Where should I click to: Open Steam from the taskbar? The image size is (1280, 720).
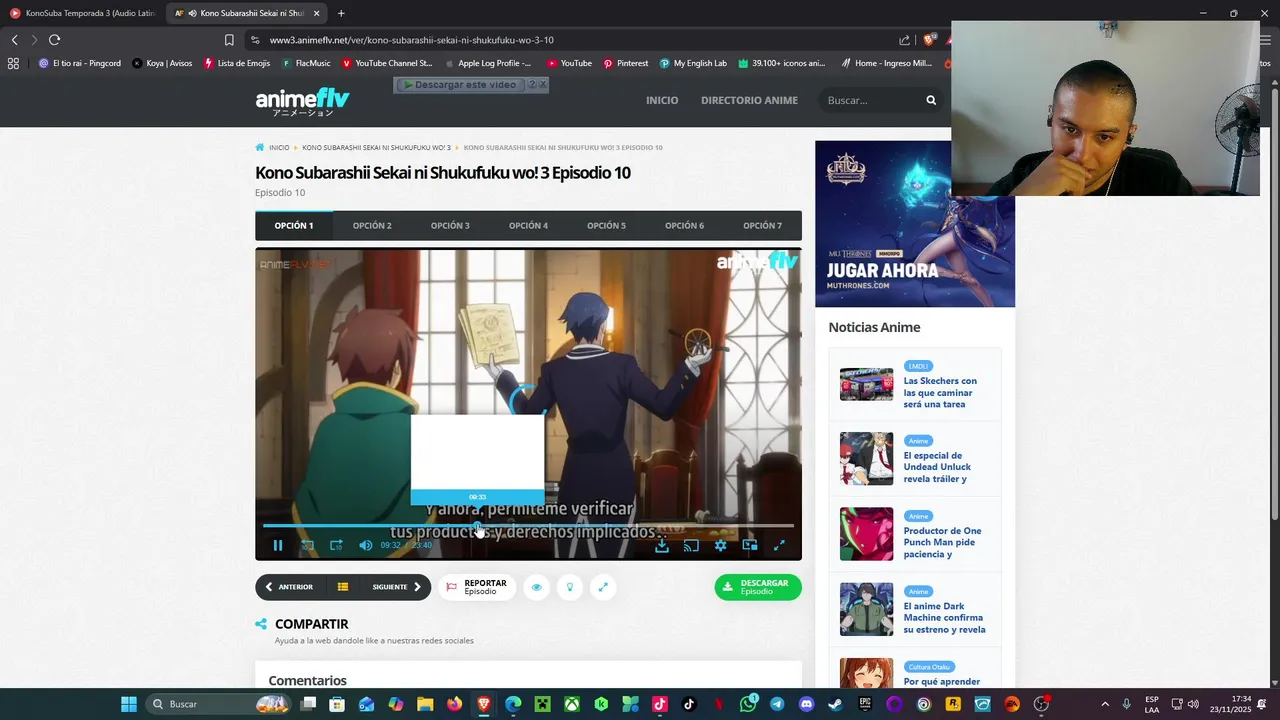(835, 704)
